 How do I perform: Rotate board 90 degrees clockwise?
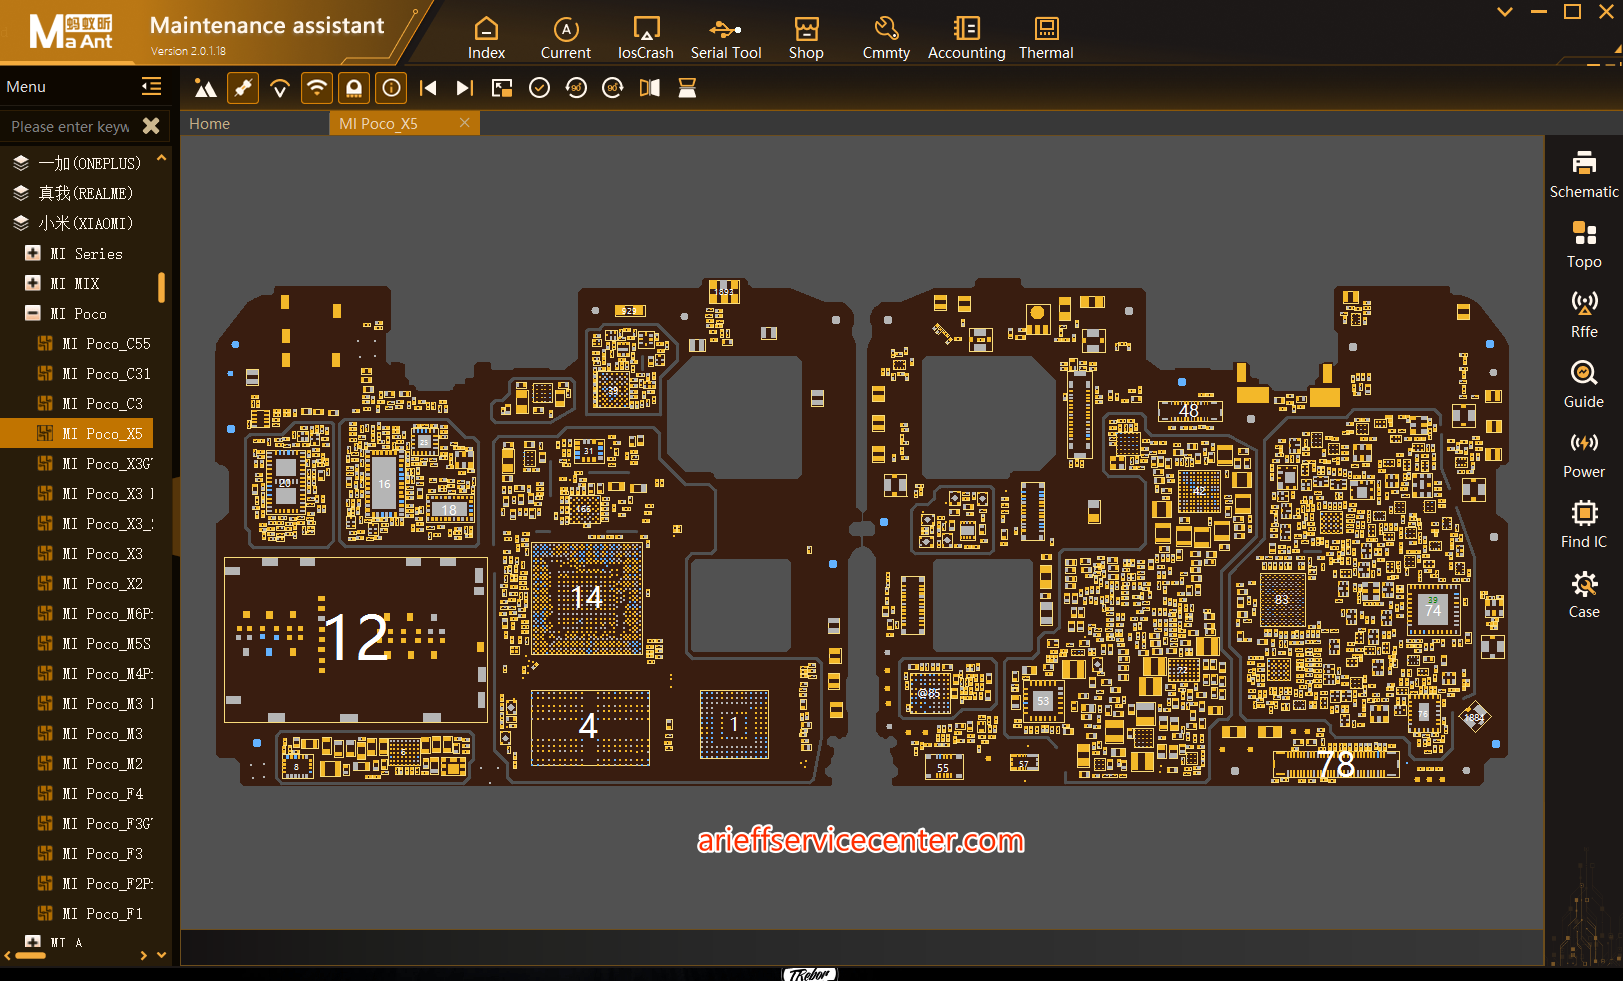pos(613,88)
